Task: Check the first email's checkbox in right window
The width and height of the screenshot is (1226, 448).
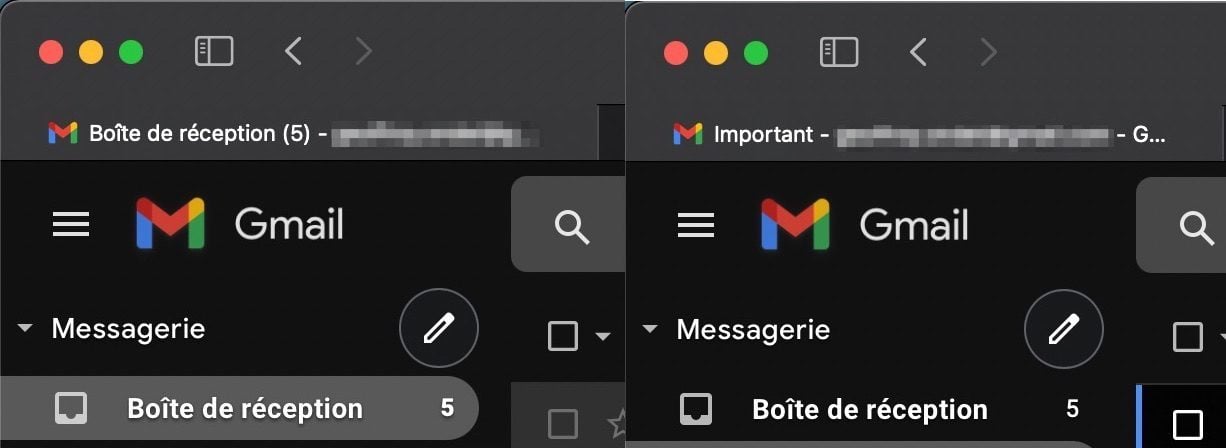Action: point(1187,423)
